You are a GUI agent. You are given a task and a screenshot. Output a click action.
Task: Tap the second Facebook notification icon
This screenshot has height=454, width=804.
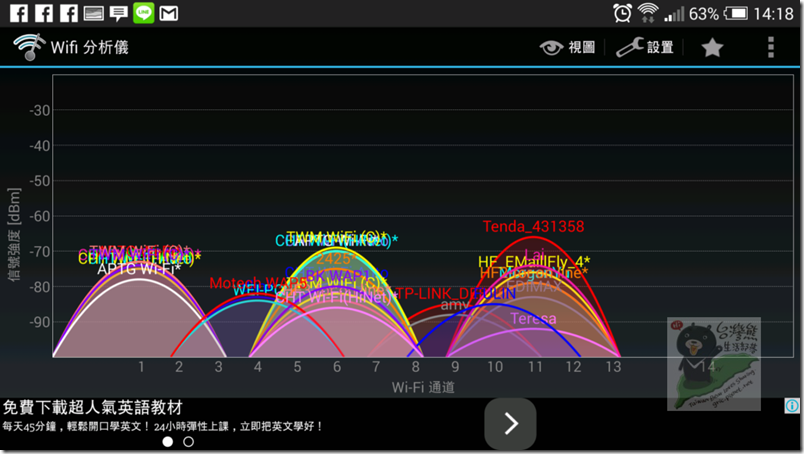pos(44,13)
